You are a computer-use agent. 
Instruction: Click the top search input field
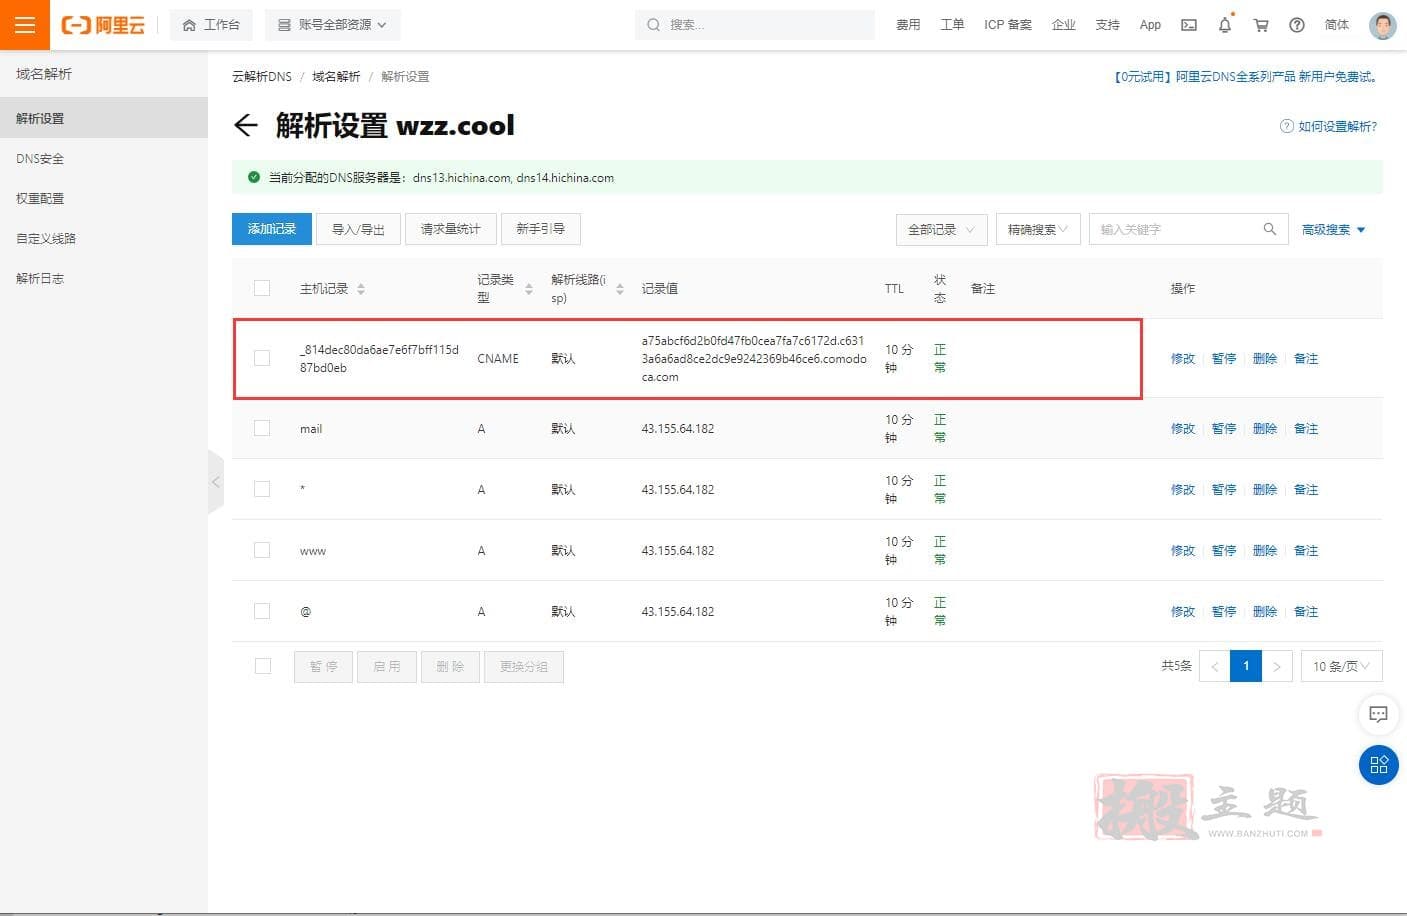[x=755, y=25]
